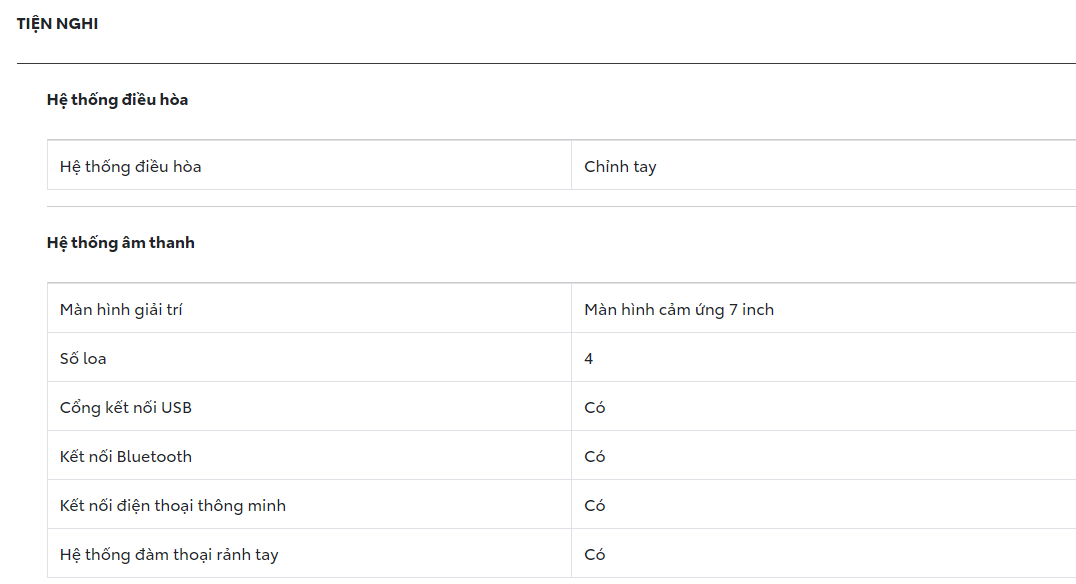
Task: Expand the Hệ thống âm thanh subsection heading
Action: click(x=120, y=243)
